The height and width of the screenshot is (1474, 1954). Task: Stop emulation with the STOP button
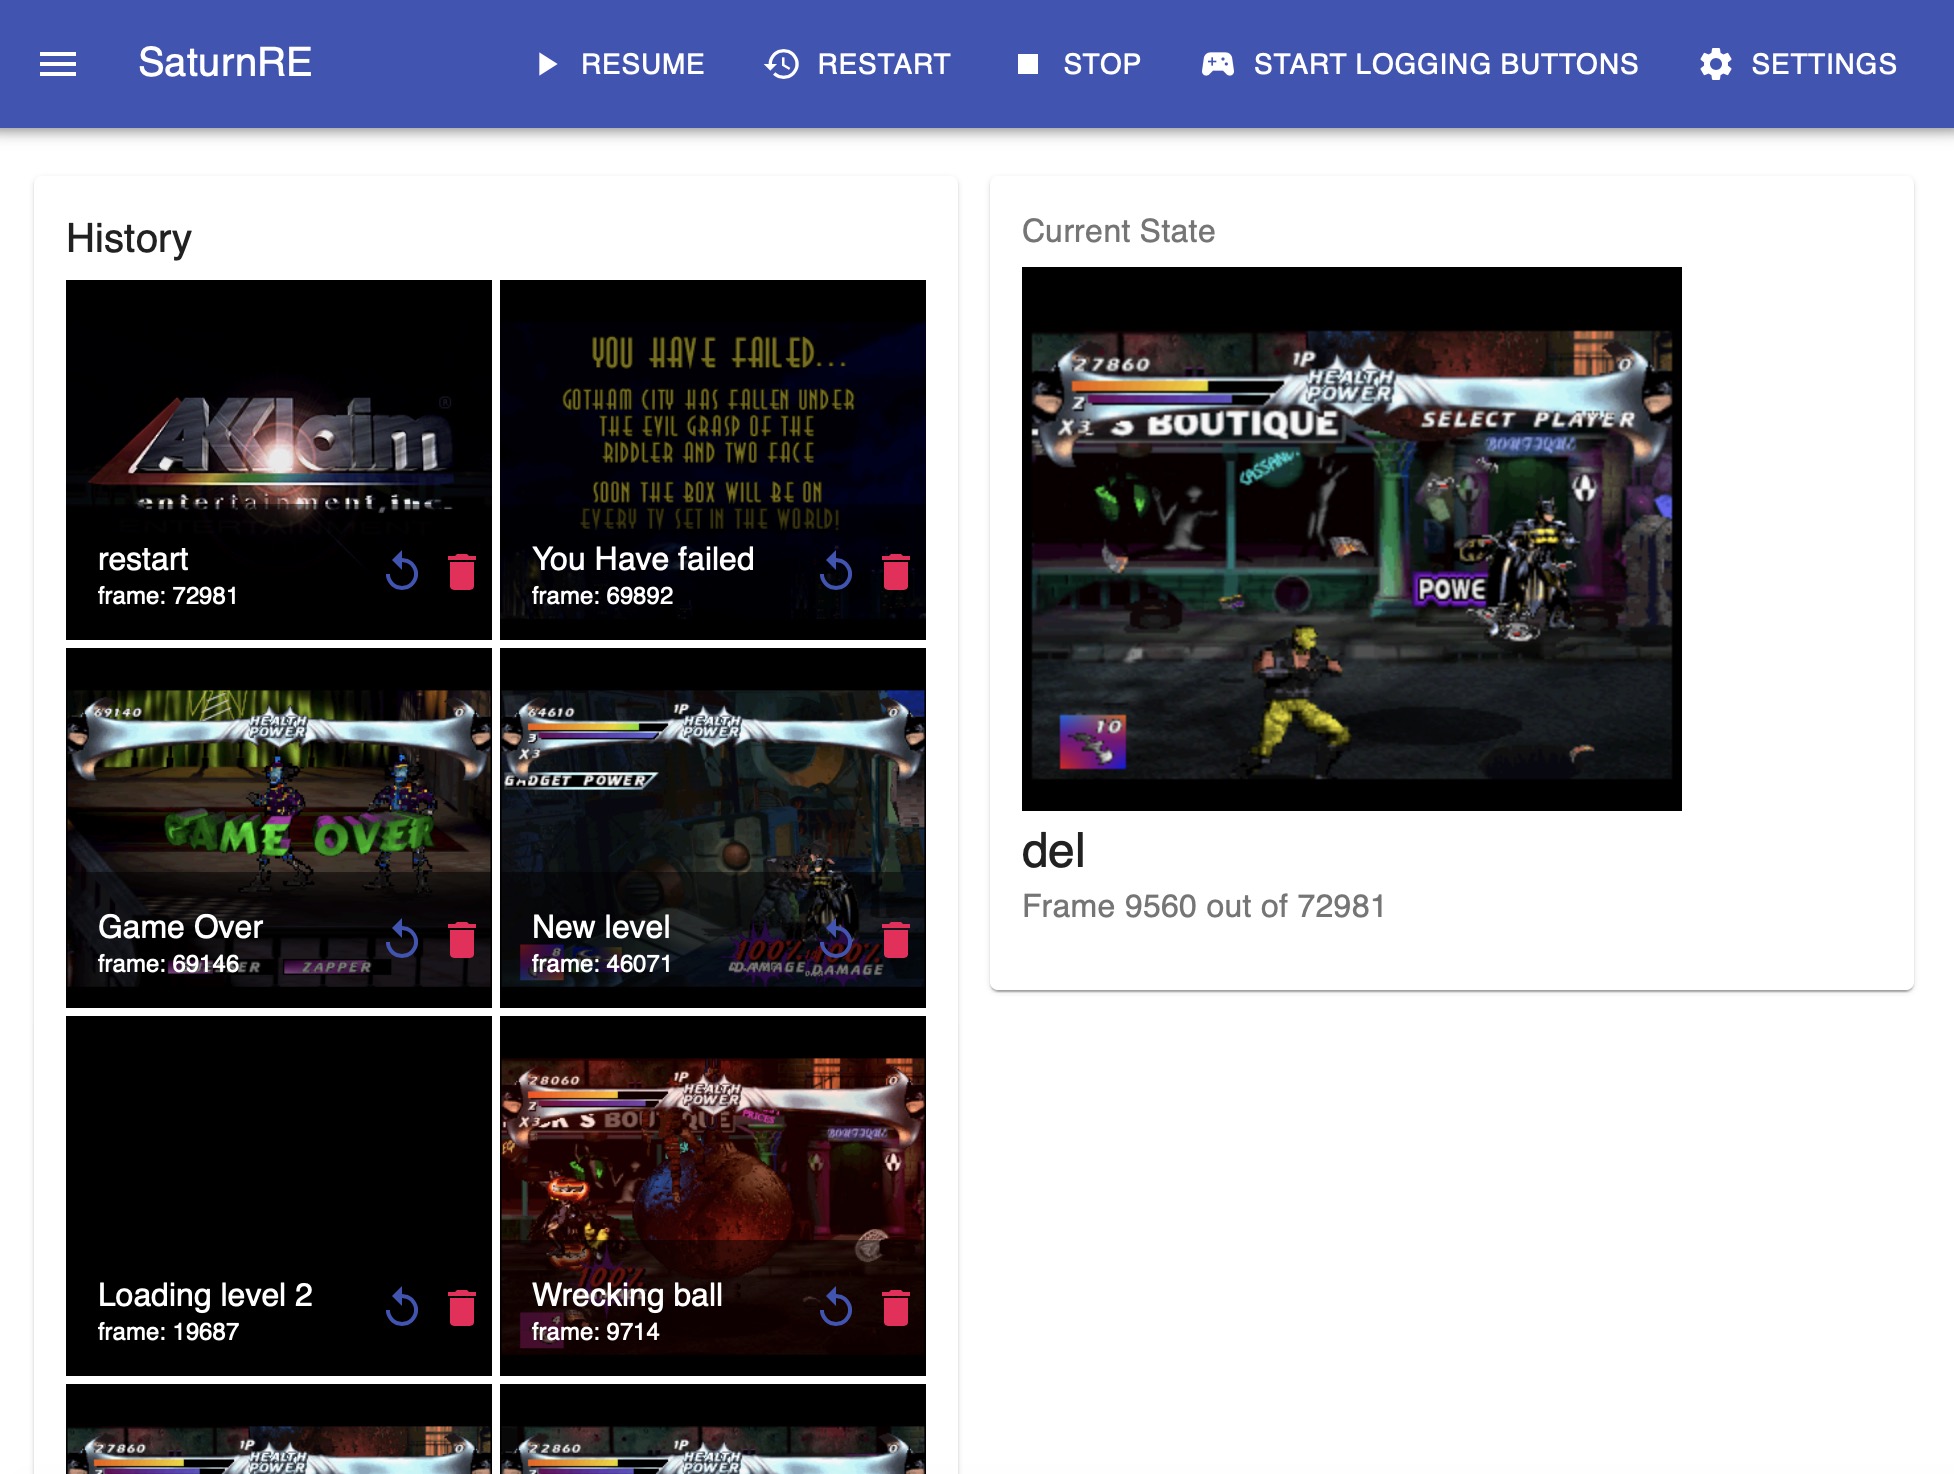tap(1078, 64)
